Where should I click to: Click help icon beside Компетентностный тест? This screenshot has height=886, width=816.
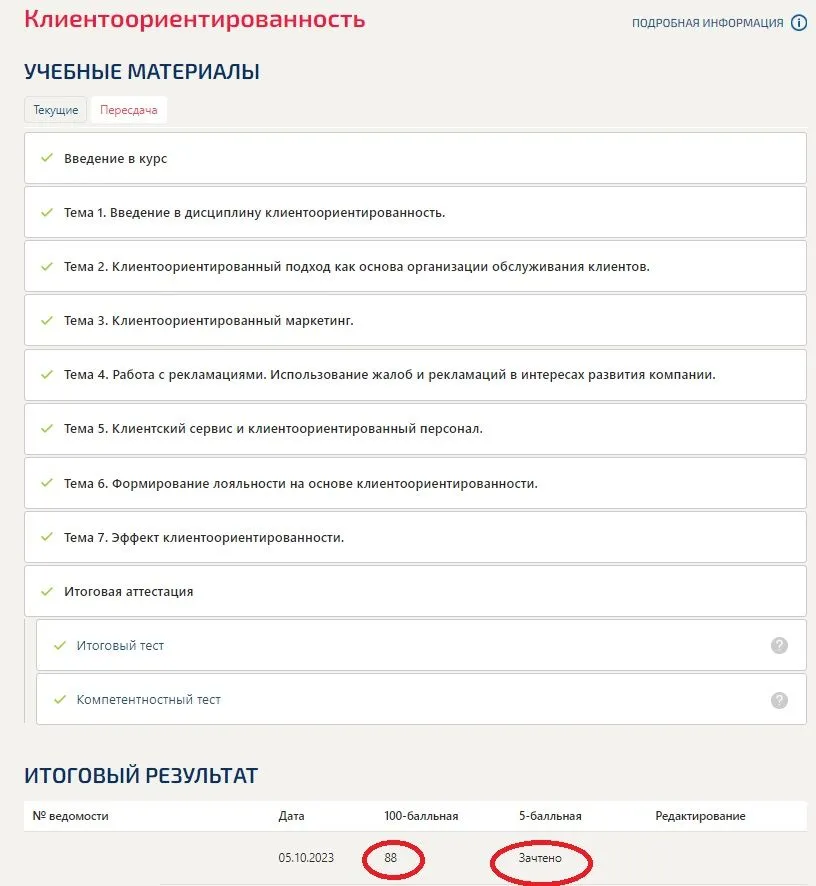[780, 700]
